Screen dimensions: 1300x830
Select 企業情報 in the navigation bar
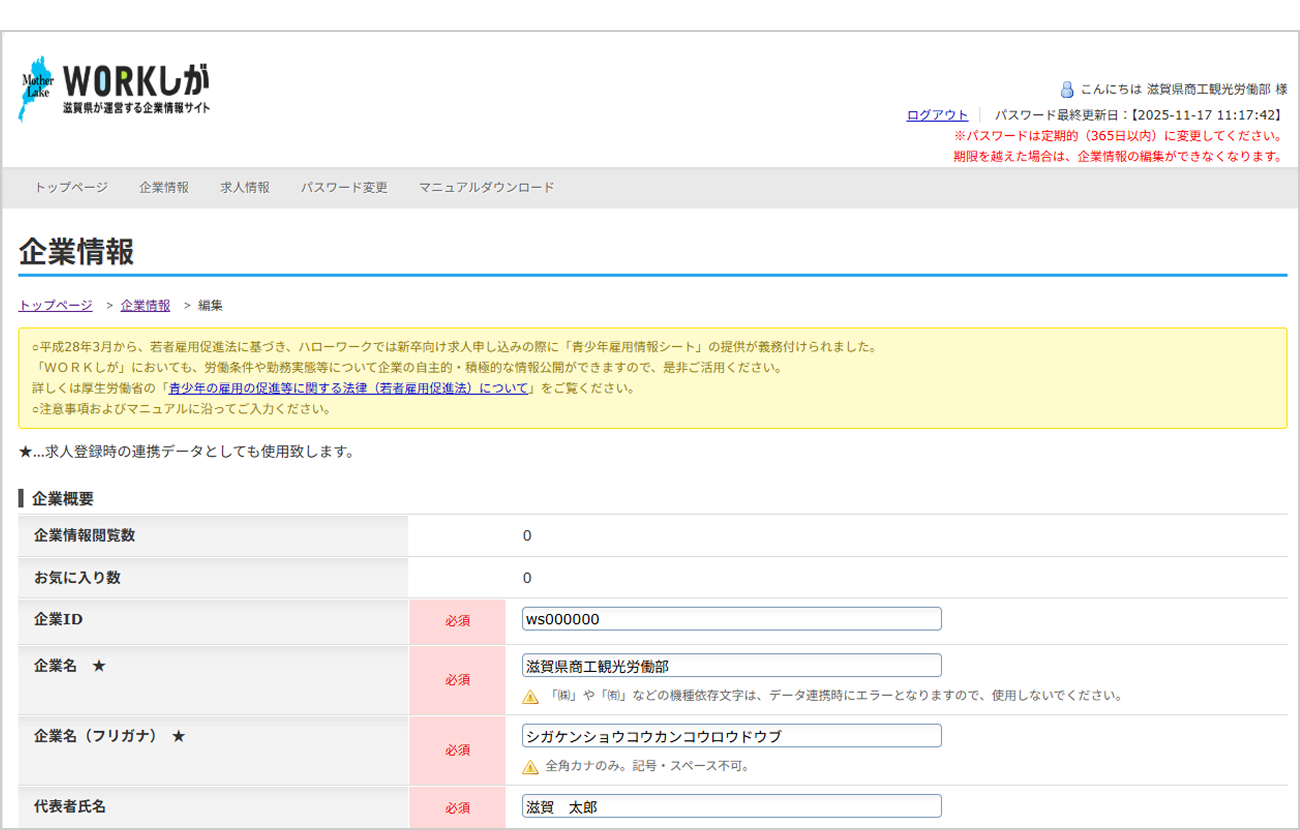coord(164,187)
